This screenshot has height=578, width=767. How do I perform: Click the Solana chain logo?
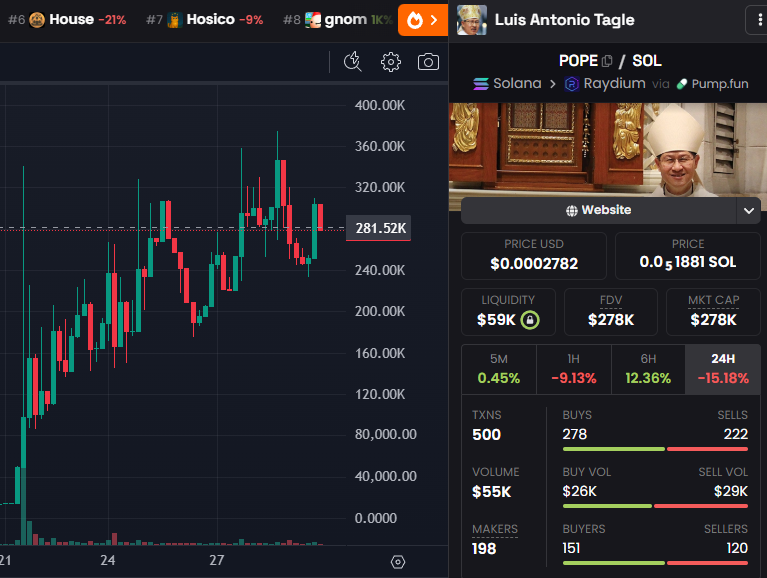pos(481,84)
